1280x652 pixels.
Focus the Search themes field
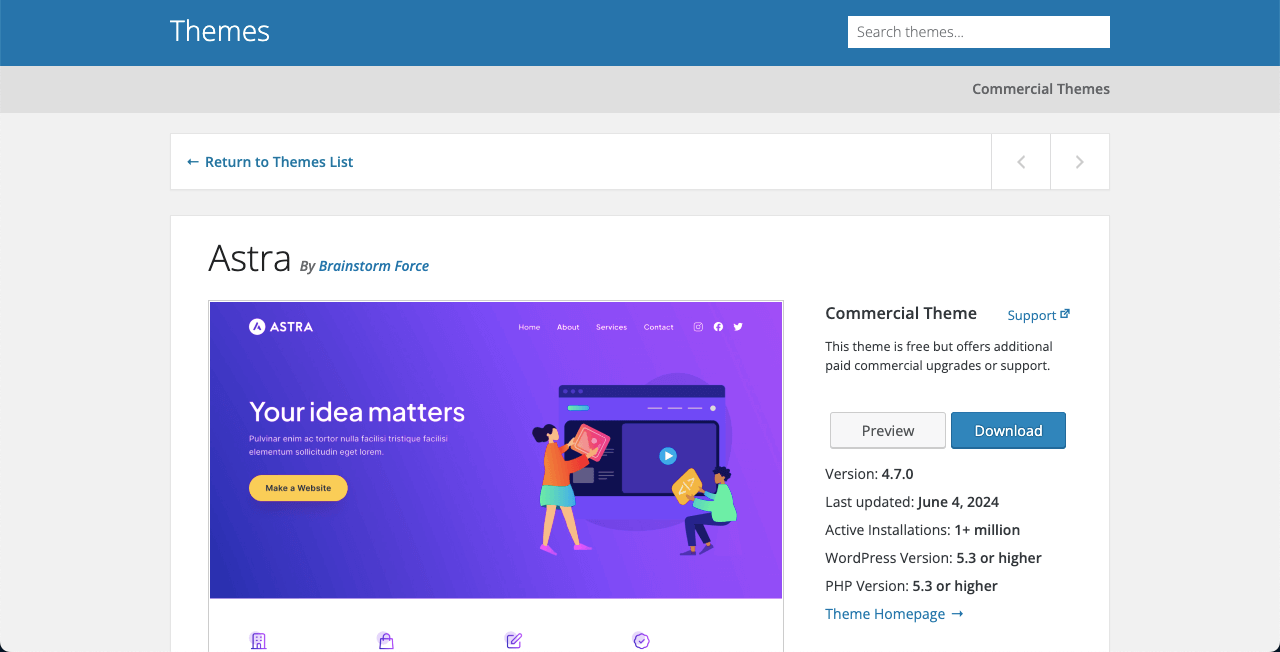click(979, 32)
